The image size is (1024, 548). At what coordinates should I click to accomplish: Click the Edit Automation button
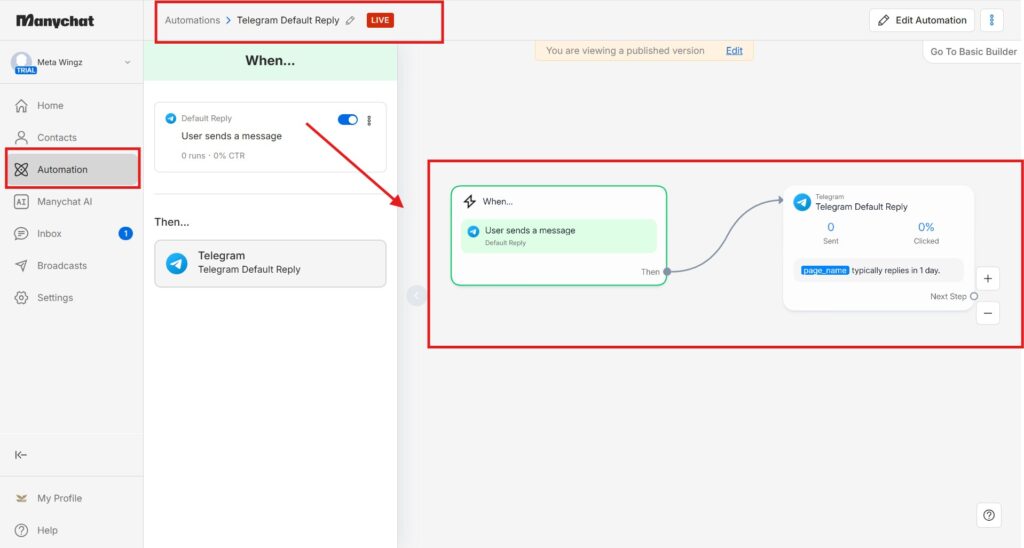921,20
